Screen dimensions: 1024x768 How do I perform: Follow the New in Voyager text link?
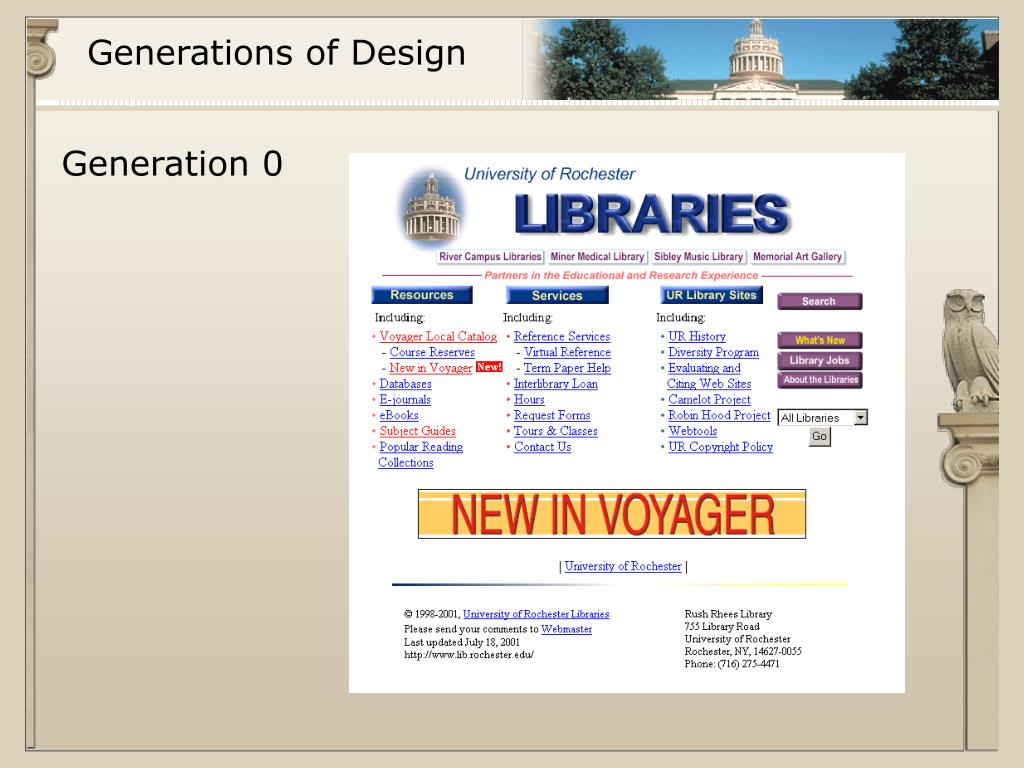click(431, 368)
